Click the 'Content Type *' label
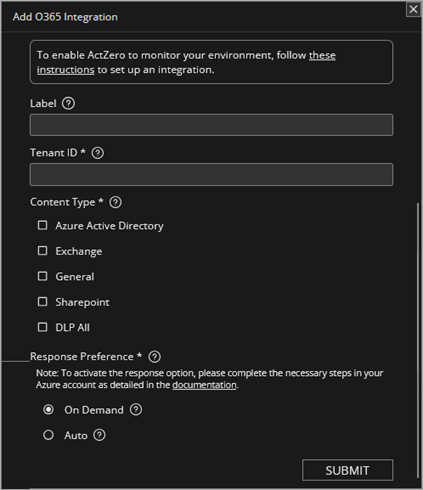 (x=67, y=202)
